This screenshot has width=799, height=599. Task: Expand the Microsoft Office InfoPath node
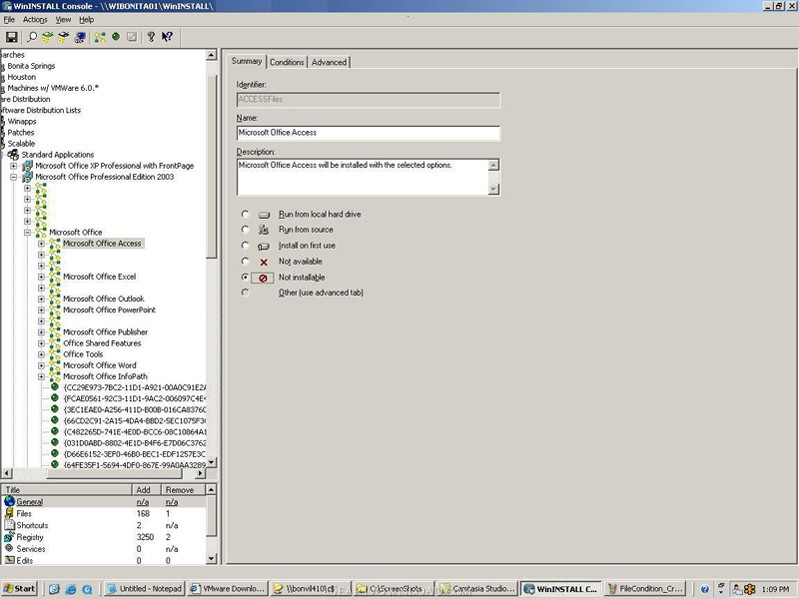click(x=41, y=377)
